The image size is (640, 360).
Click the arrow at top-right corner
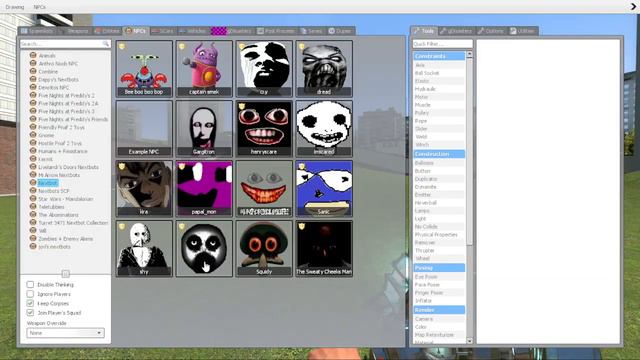pyautogui.click(x=634, y=7)
